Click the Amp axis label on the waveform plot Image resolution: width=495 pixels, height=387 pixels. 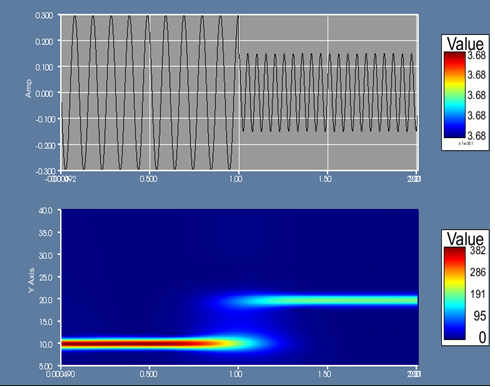point(28,89)
